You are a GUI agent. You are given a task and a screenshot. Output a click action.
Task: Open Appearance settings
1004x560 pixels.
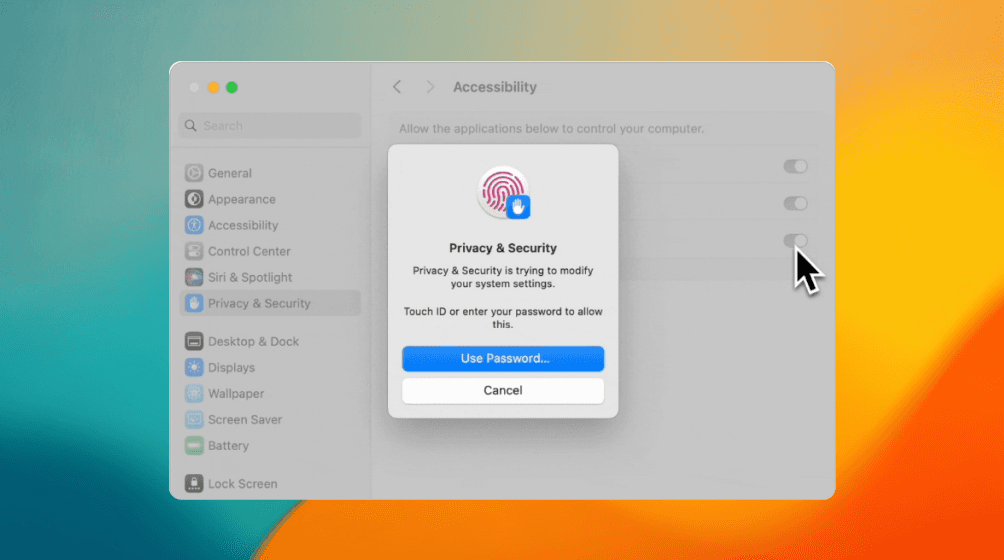pos(270,199)
